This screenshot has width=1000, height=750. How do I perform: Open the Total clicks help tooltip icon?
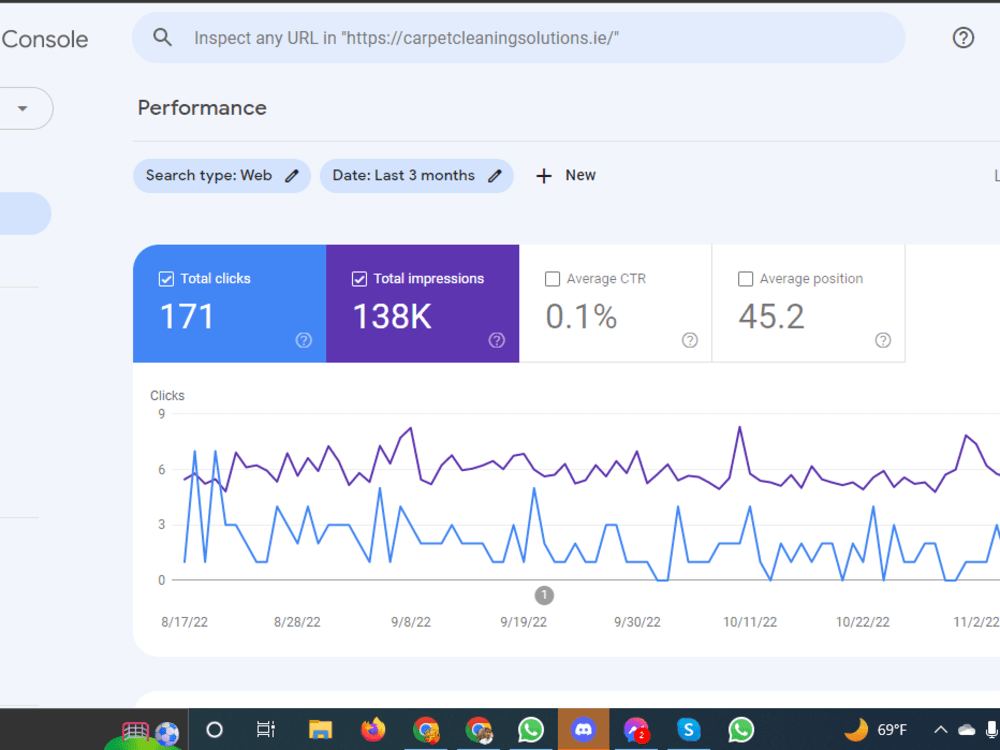tap(304, 340)
